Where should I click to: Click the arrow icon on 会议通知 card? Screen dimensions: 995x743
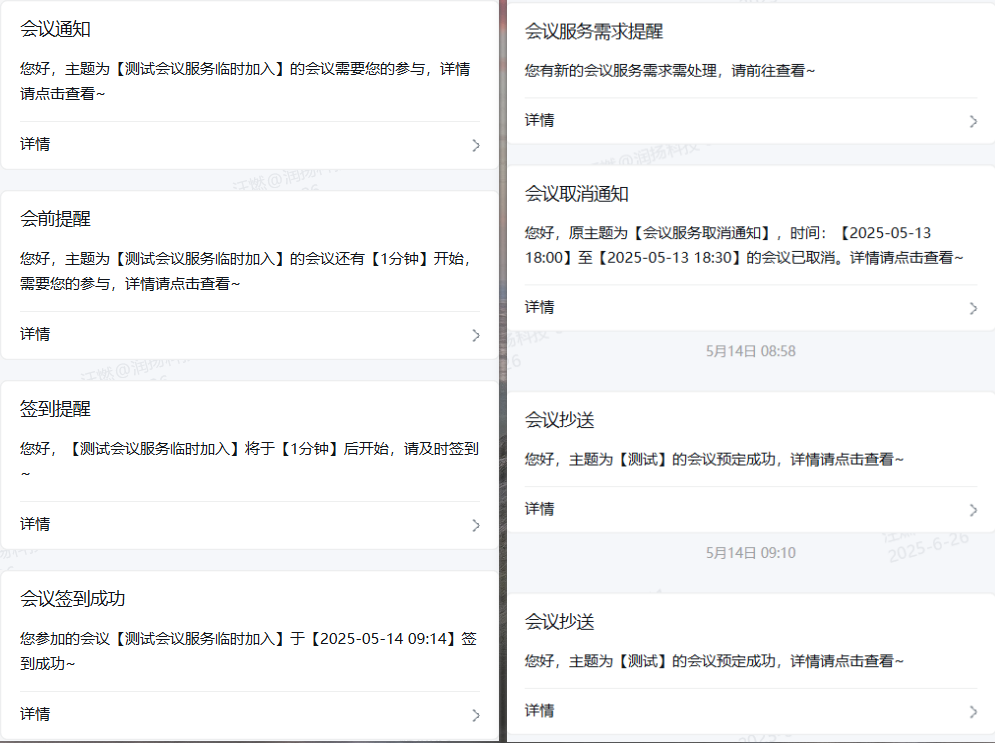[476, 145]
